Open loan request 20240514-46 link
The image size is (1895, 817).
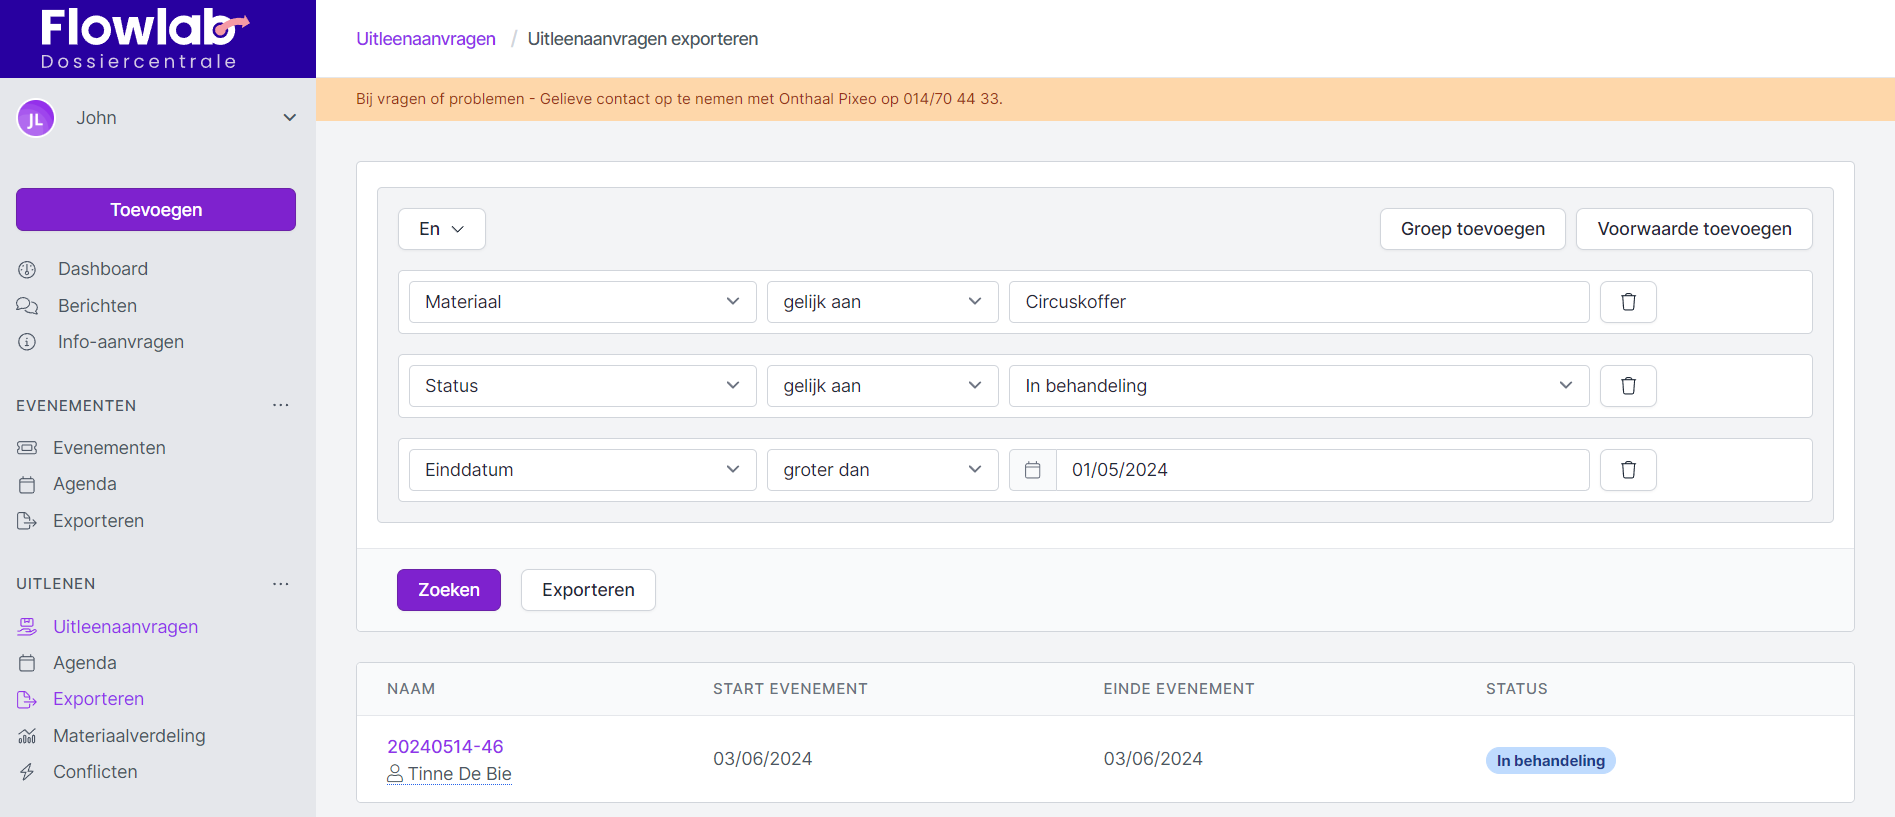(x=445, y=747)
